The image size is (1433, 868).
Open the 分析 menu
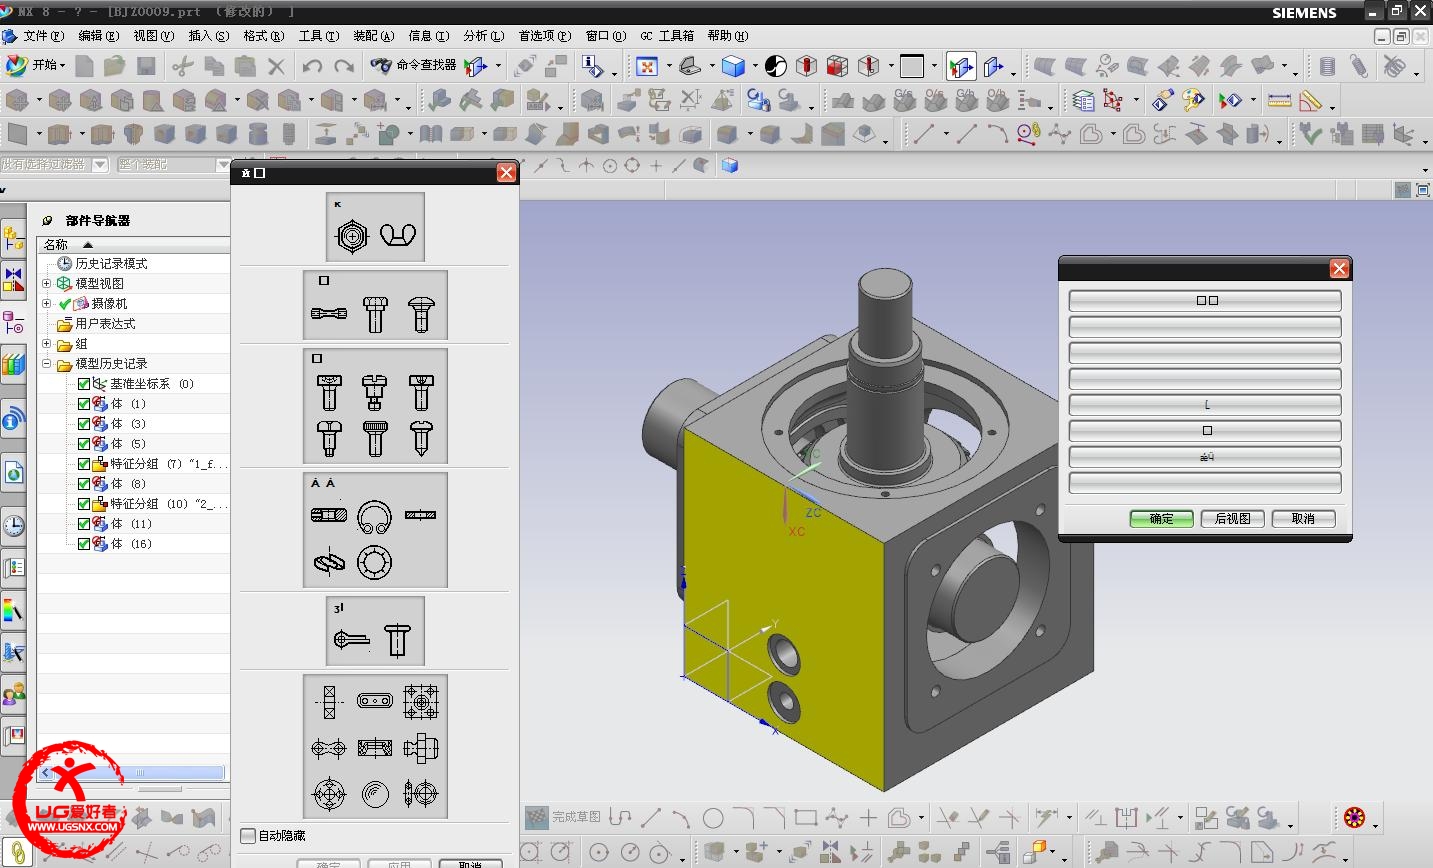pos(483,36)
